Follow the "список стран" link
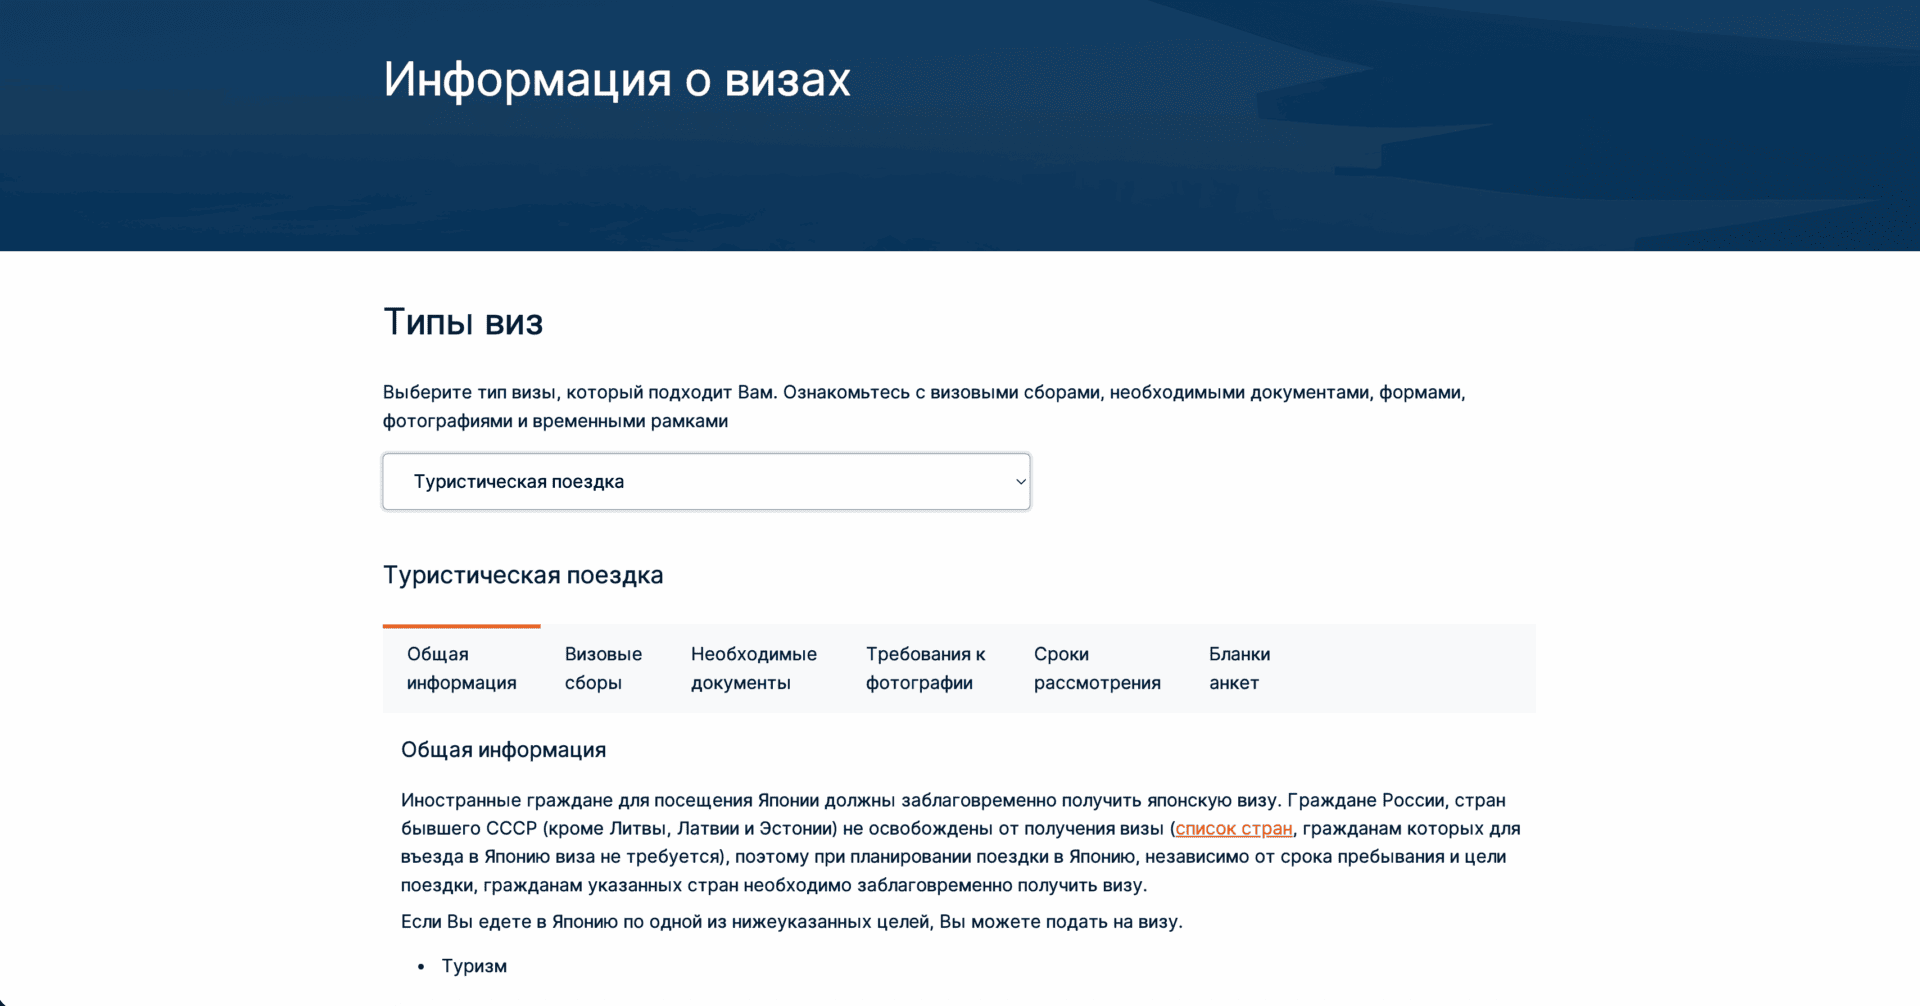Viewport: 1920px width, 1006px height. click(x=1234, y=828)
